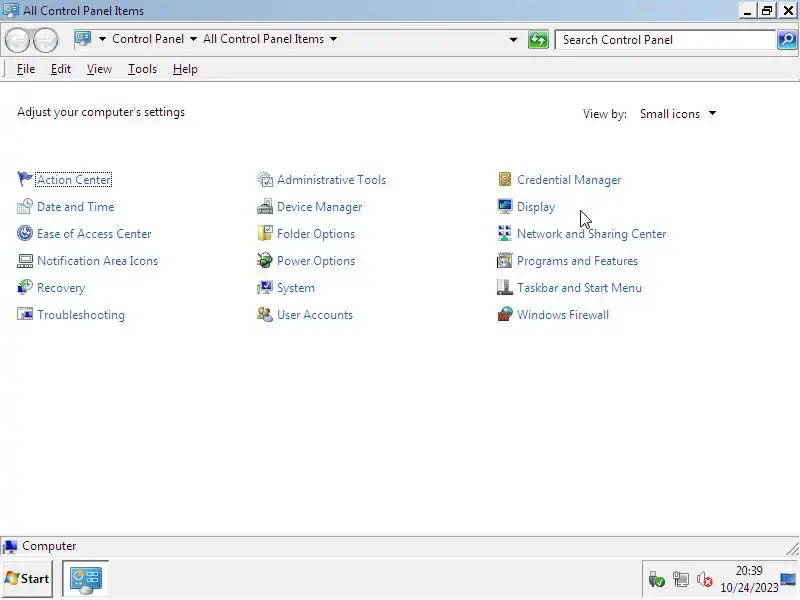Click the Display link
Image resolution: width=800 pixels, height=600 pixels.
(x=536, y=207)
